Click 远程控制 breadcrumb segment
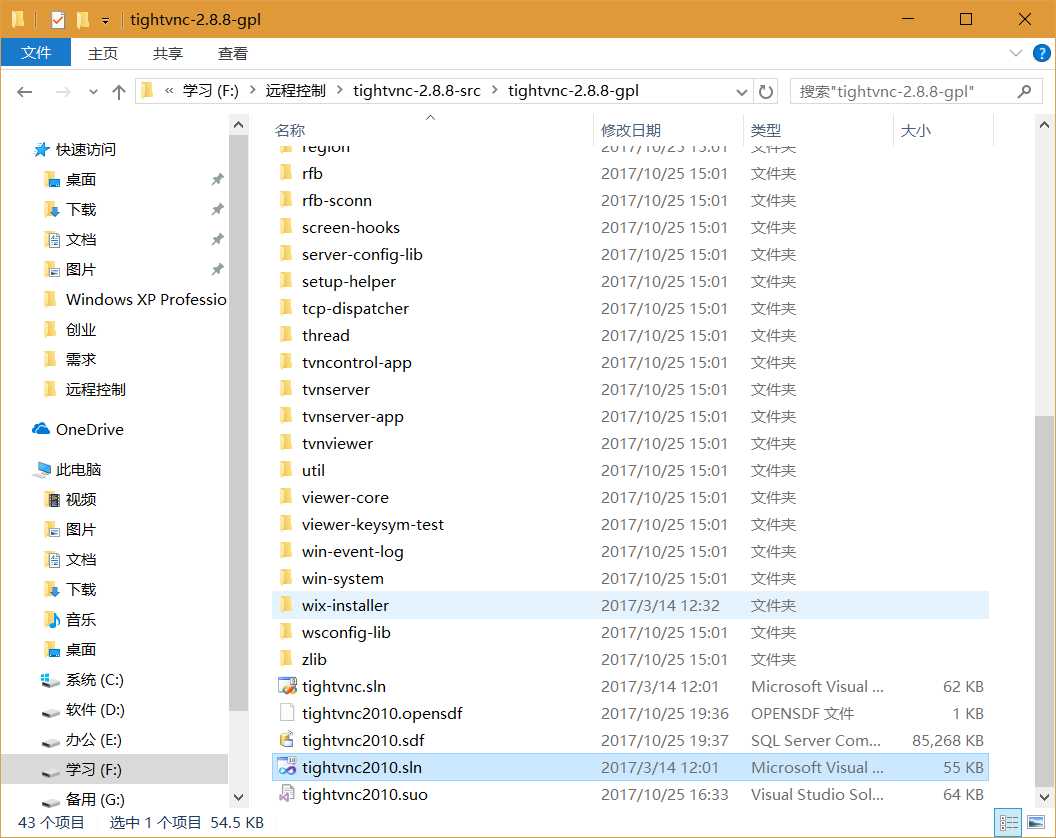The height and width of the screenshot is (838, 1056). pos(296,90)
